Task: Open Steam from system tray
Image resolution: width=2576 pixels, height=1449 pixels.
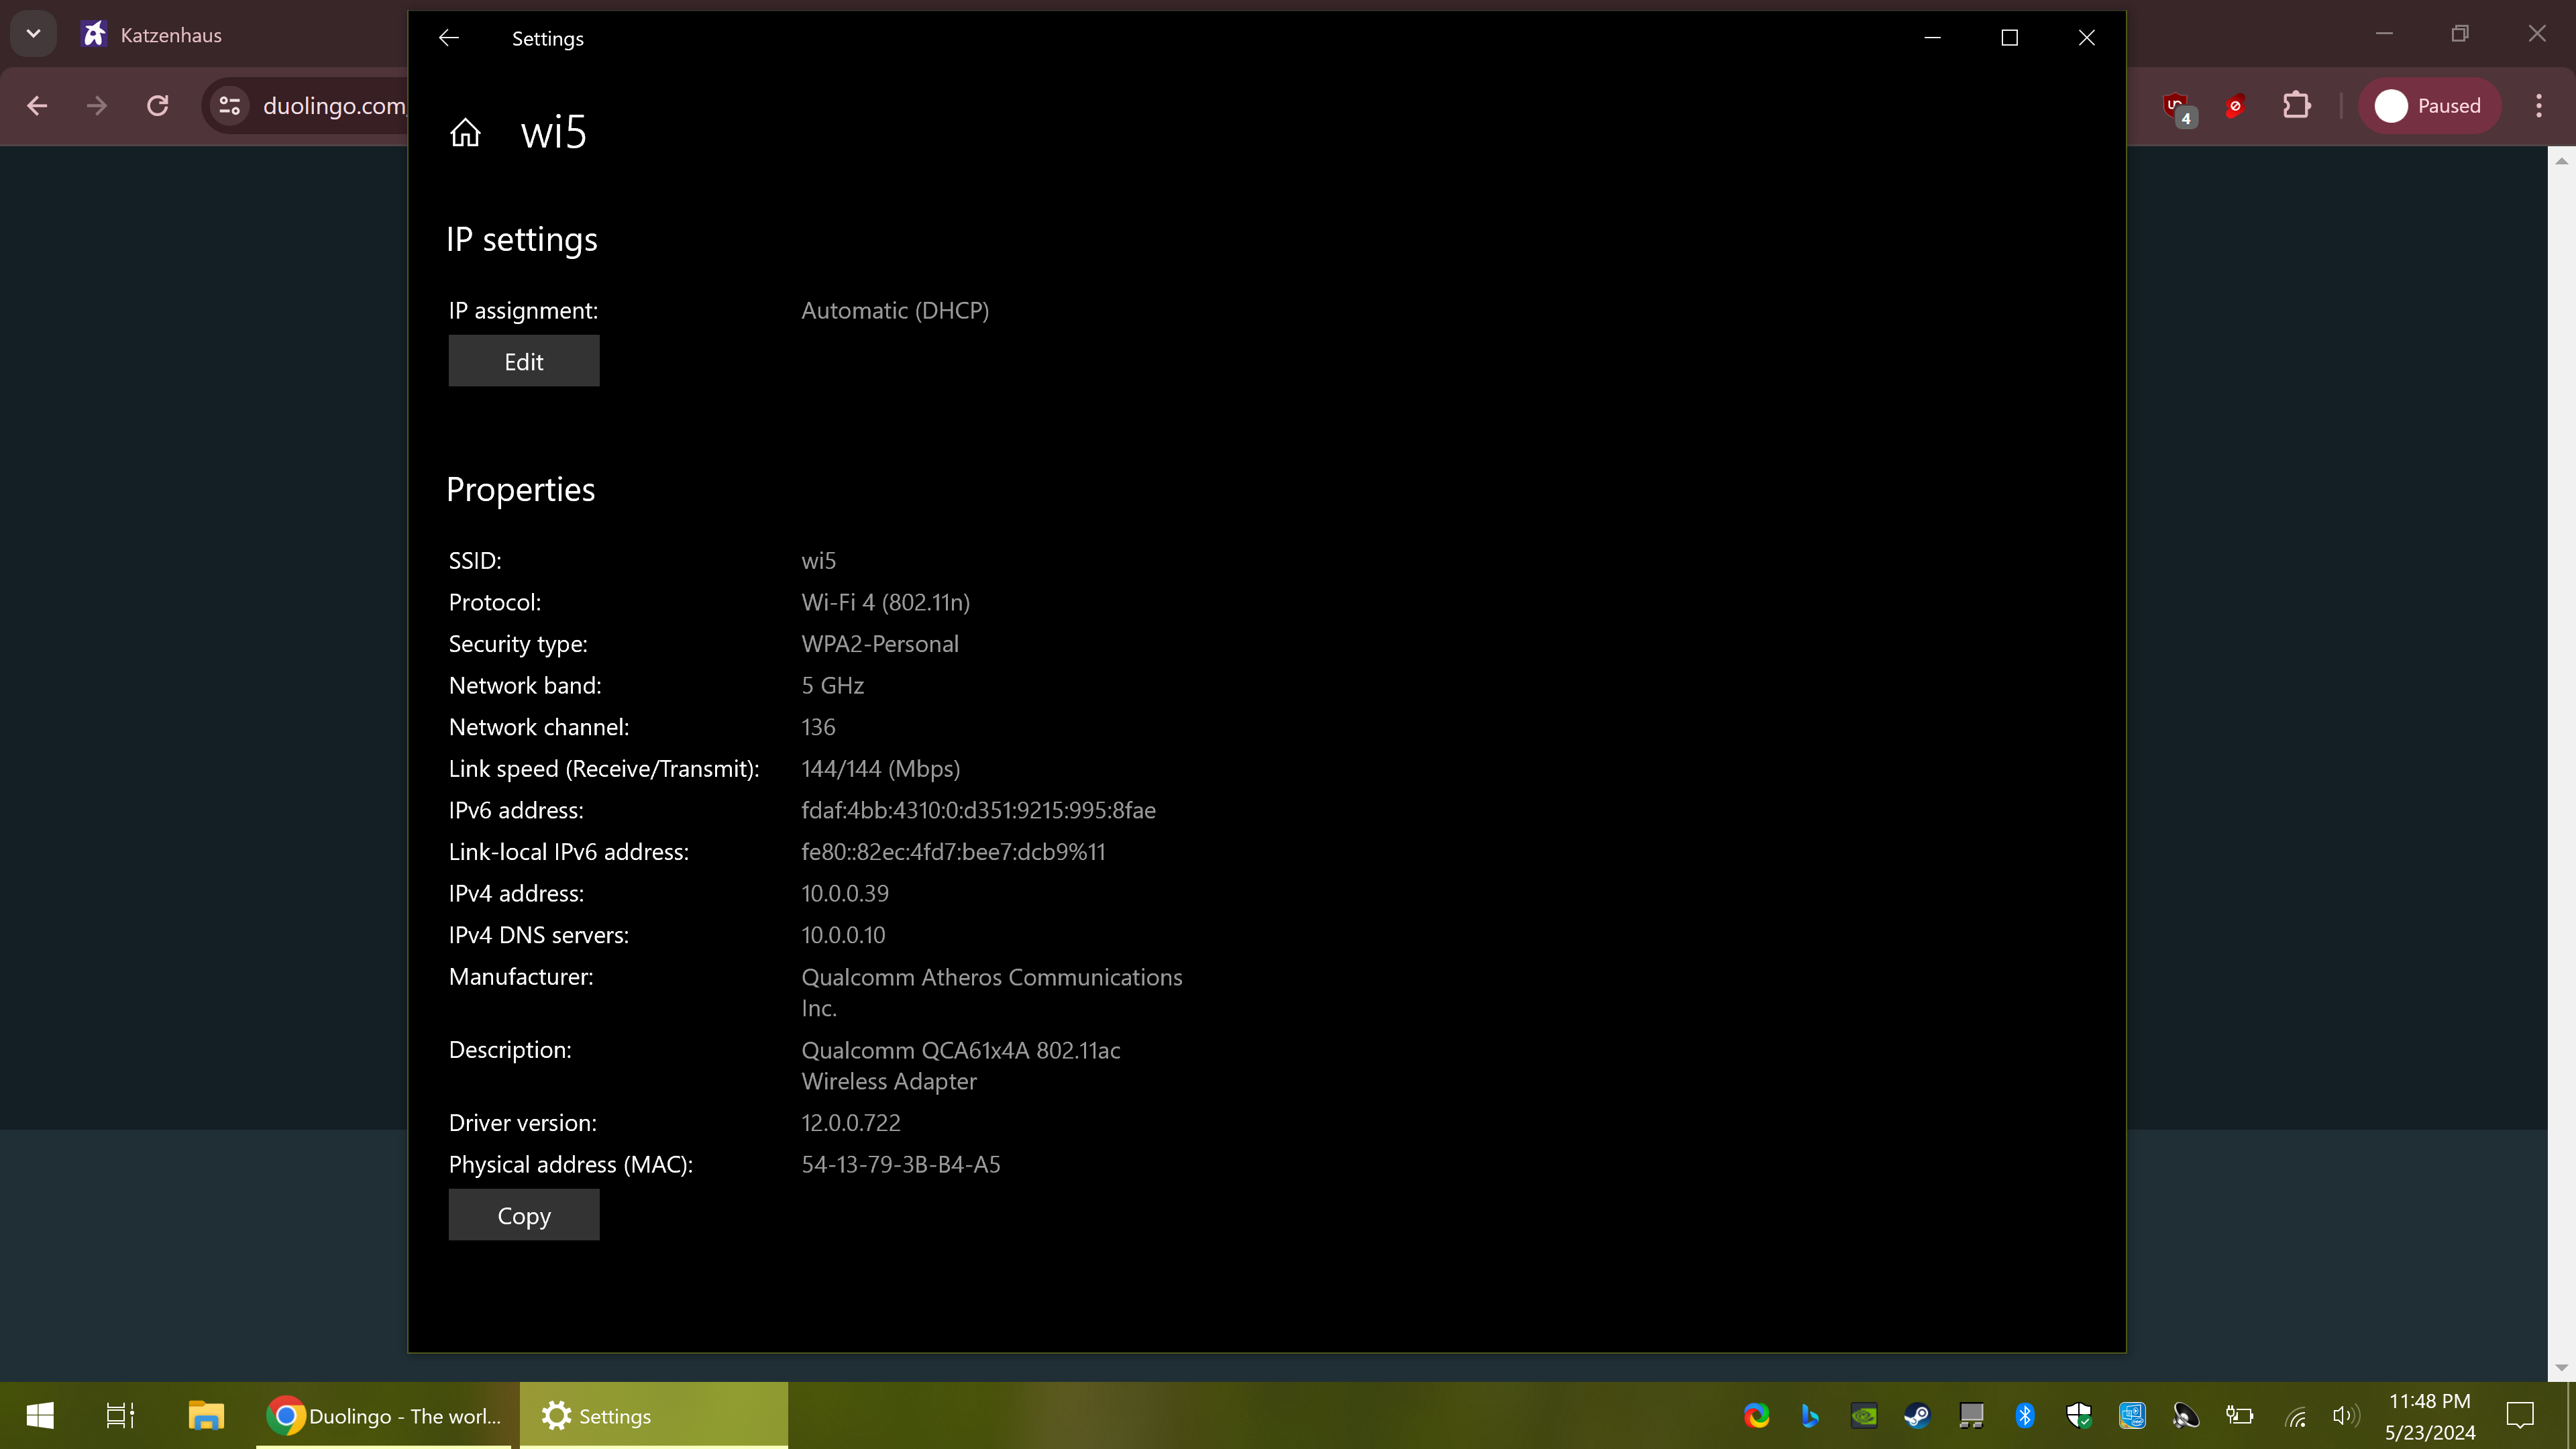Action: [1917, 1415]
